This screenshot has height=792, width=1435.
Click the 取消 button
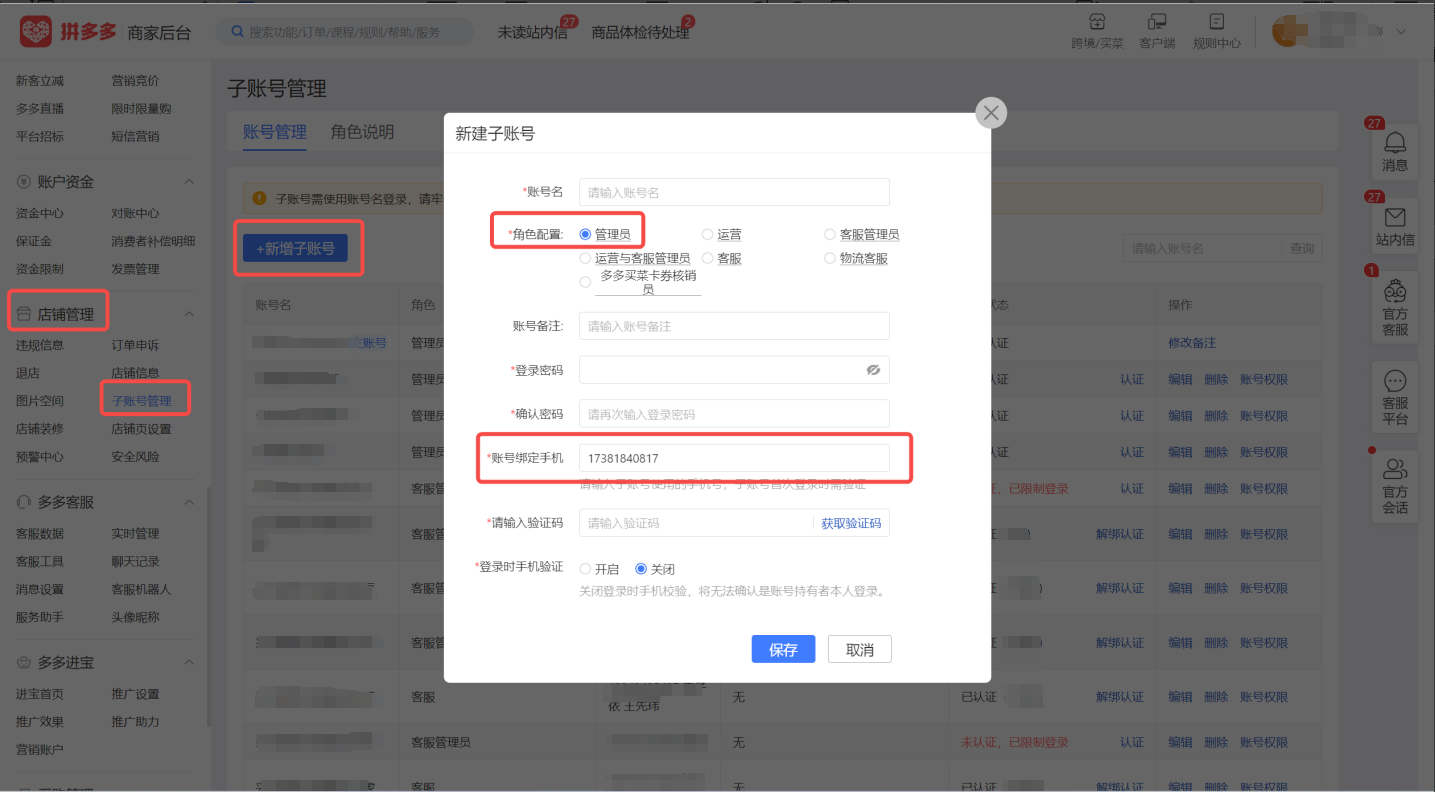click(x=860, y=649)
